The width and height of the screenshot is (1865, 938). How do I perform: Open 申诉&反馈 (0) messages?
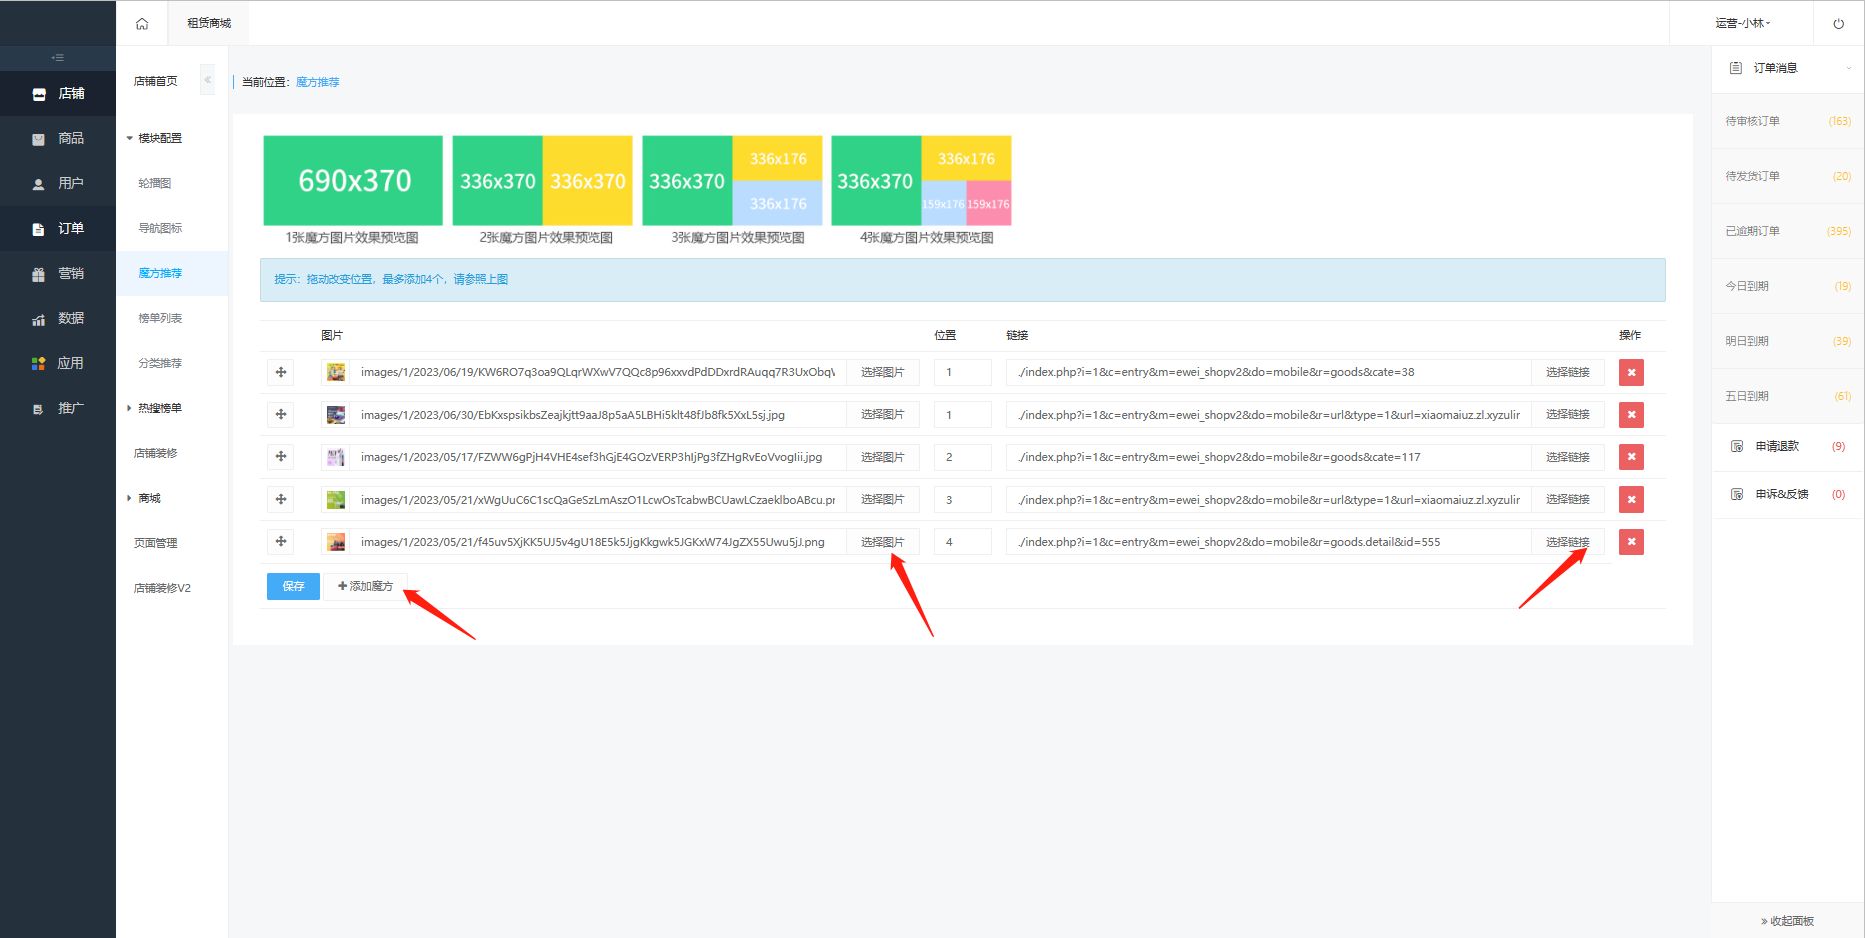click(x=1788, y=494)
